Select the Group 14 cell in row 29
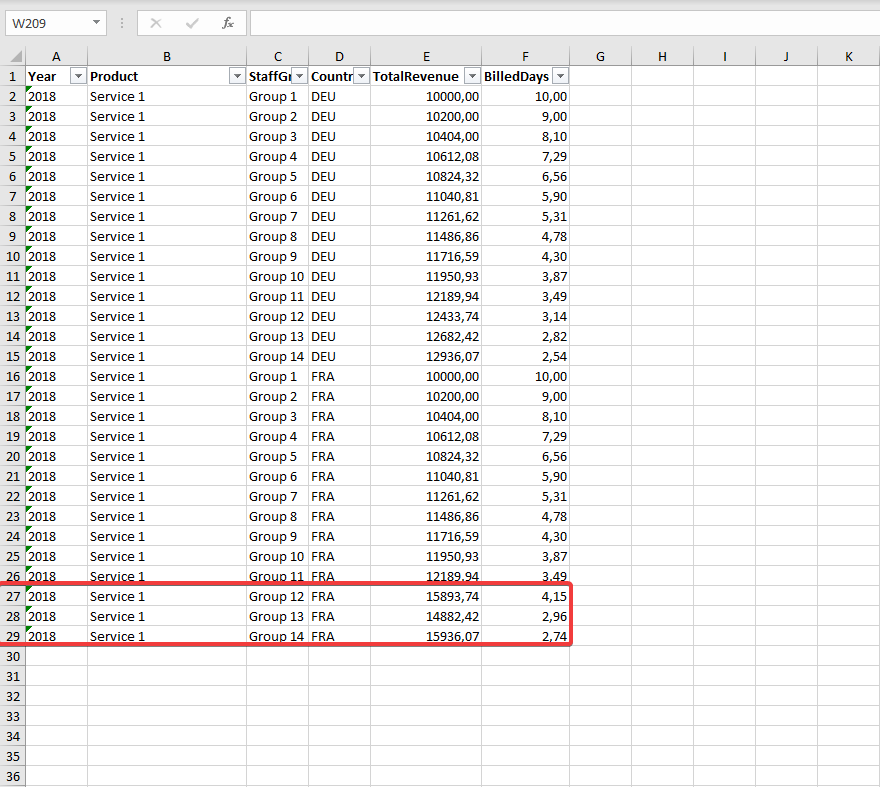This screenshot has width=880, height=787. point(277,636)
